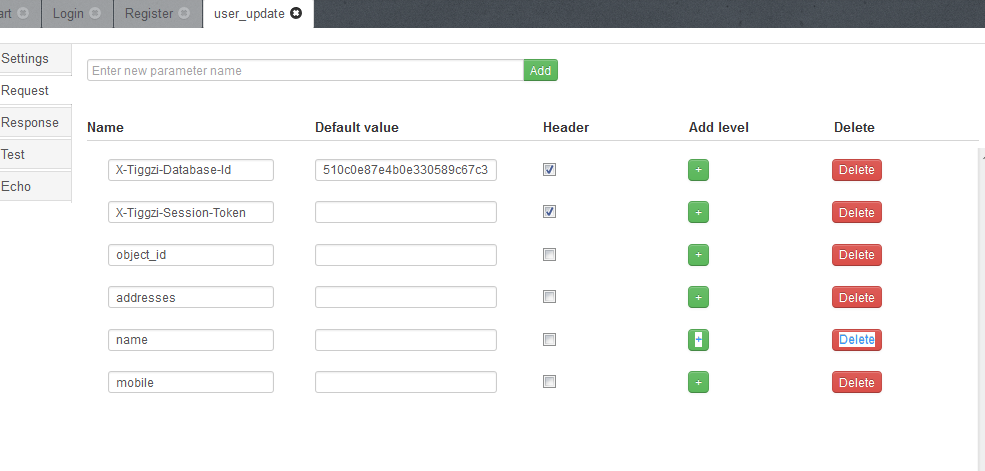Open the Response side tab

pos(31,123)
